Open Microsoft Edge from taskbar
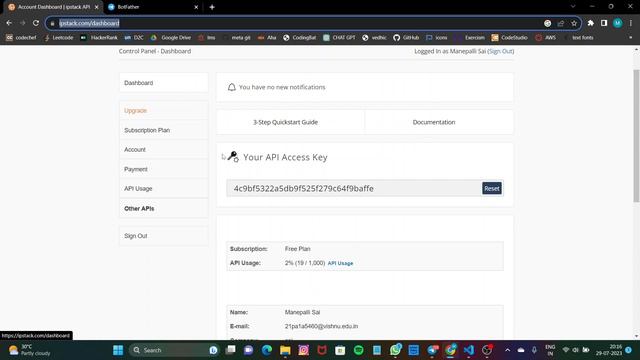 (x=267, y=350)
